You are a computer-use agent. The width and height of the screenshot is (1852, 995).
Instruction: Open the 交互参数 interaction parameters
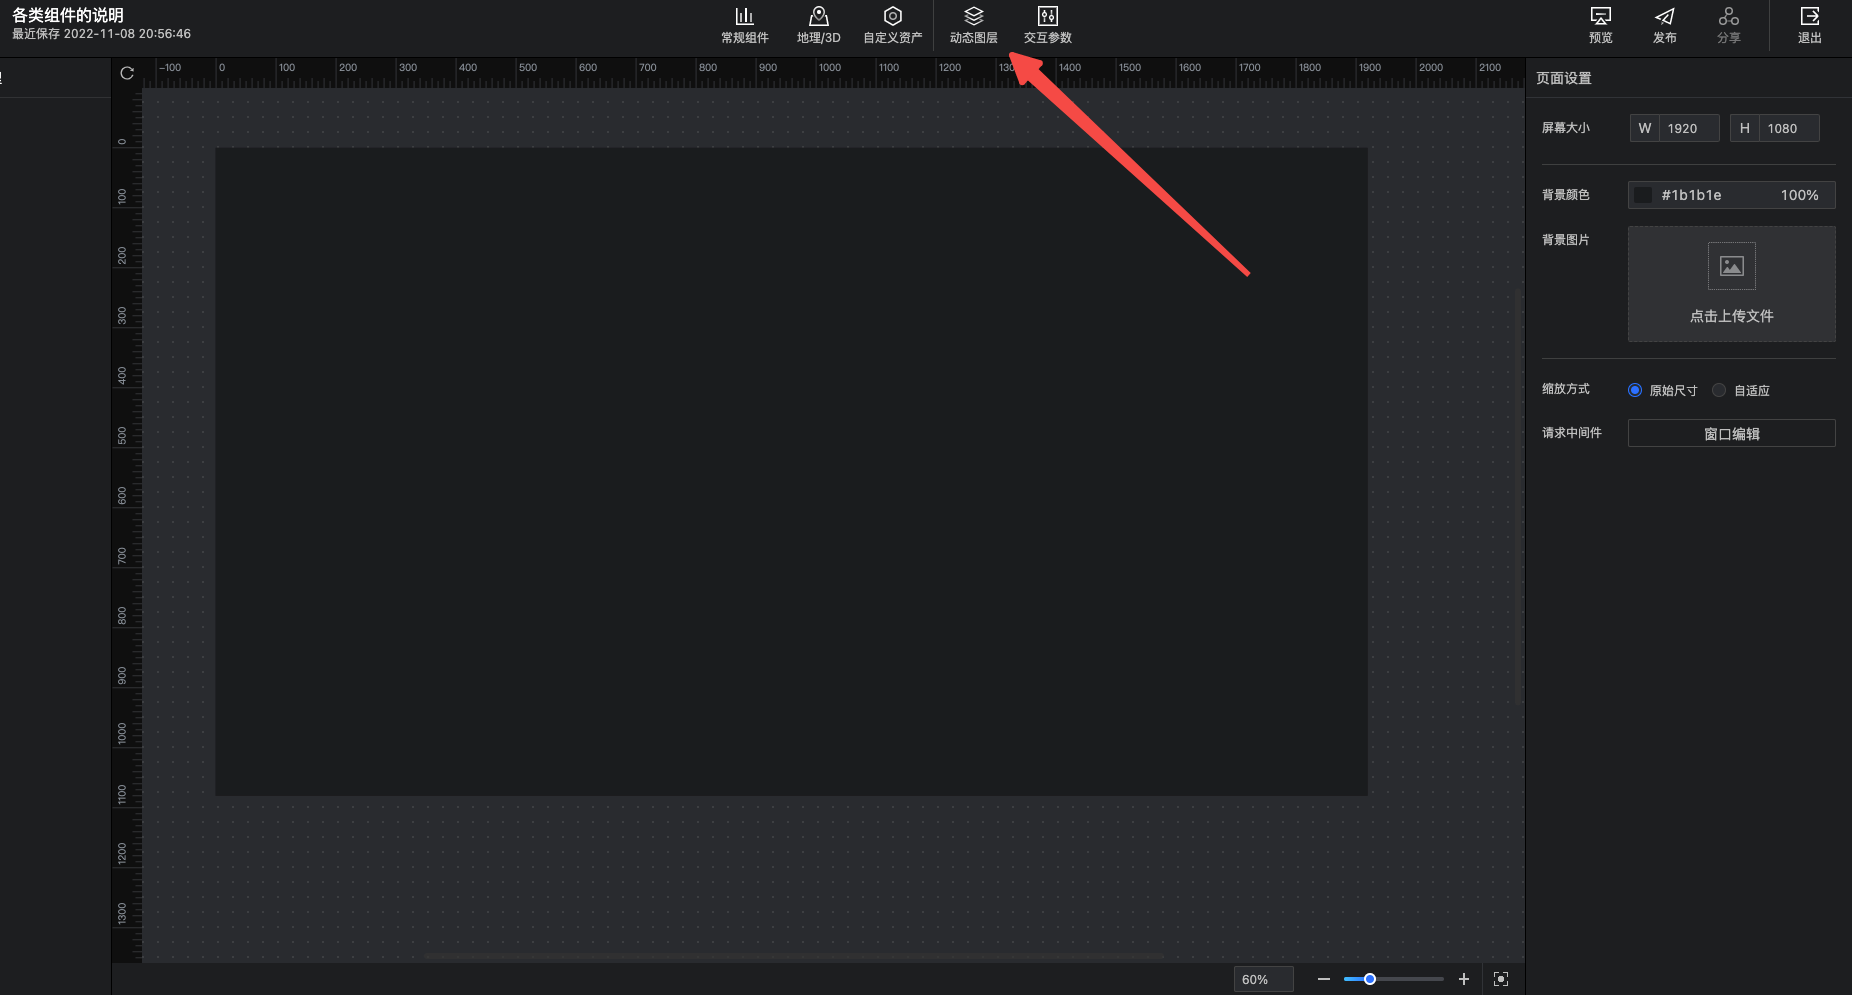point(1047,25)
